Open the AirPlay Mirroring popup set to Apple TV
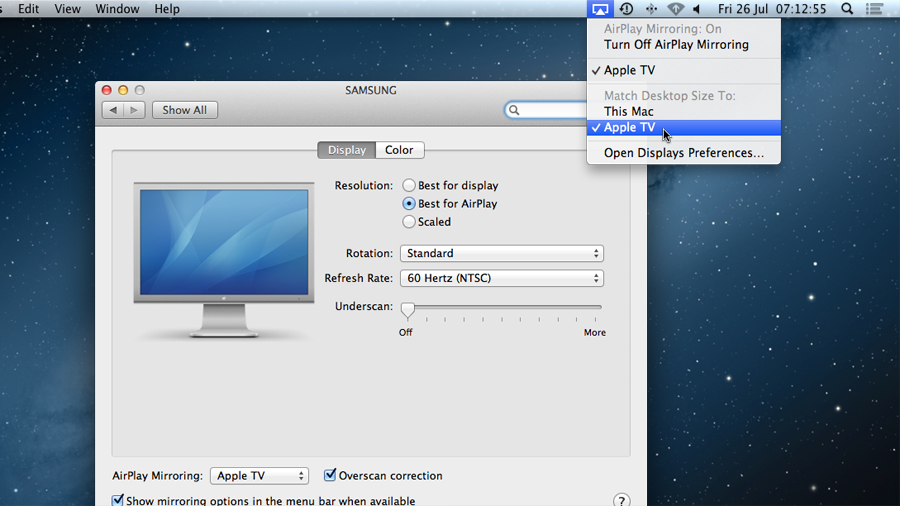900x506 pixels. click(x=259, y=476)
